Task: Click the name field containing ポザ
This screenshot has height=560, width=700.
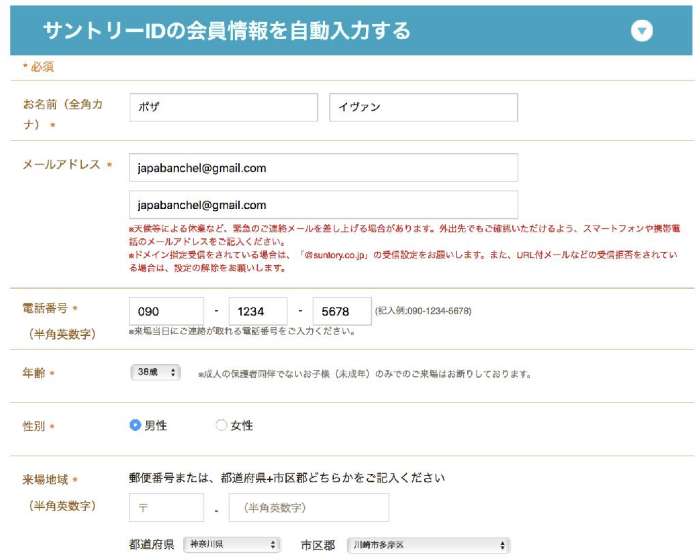Action: pyautogui.click(x=223, y=108)
